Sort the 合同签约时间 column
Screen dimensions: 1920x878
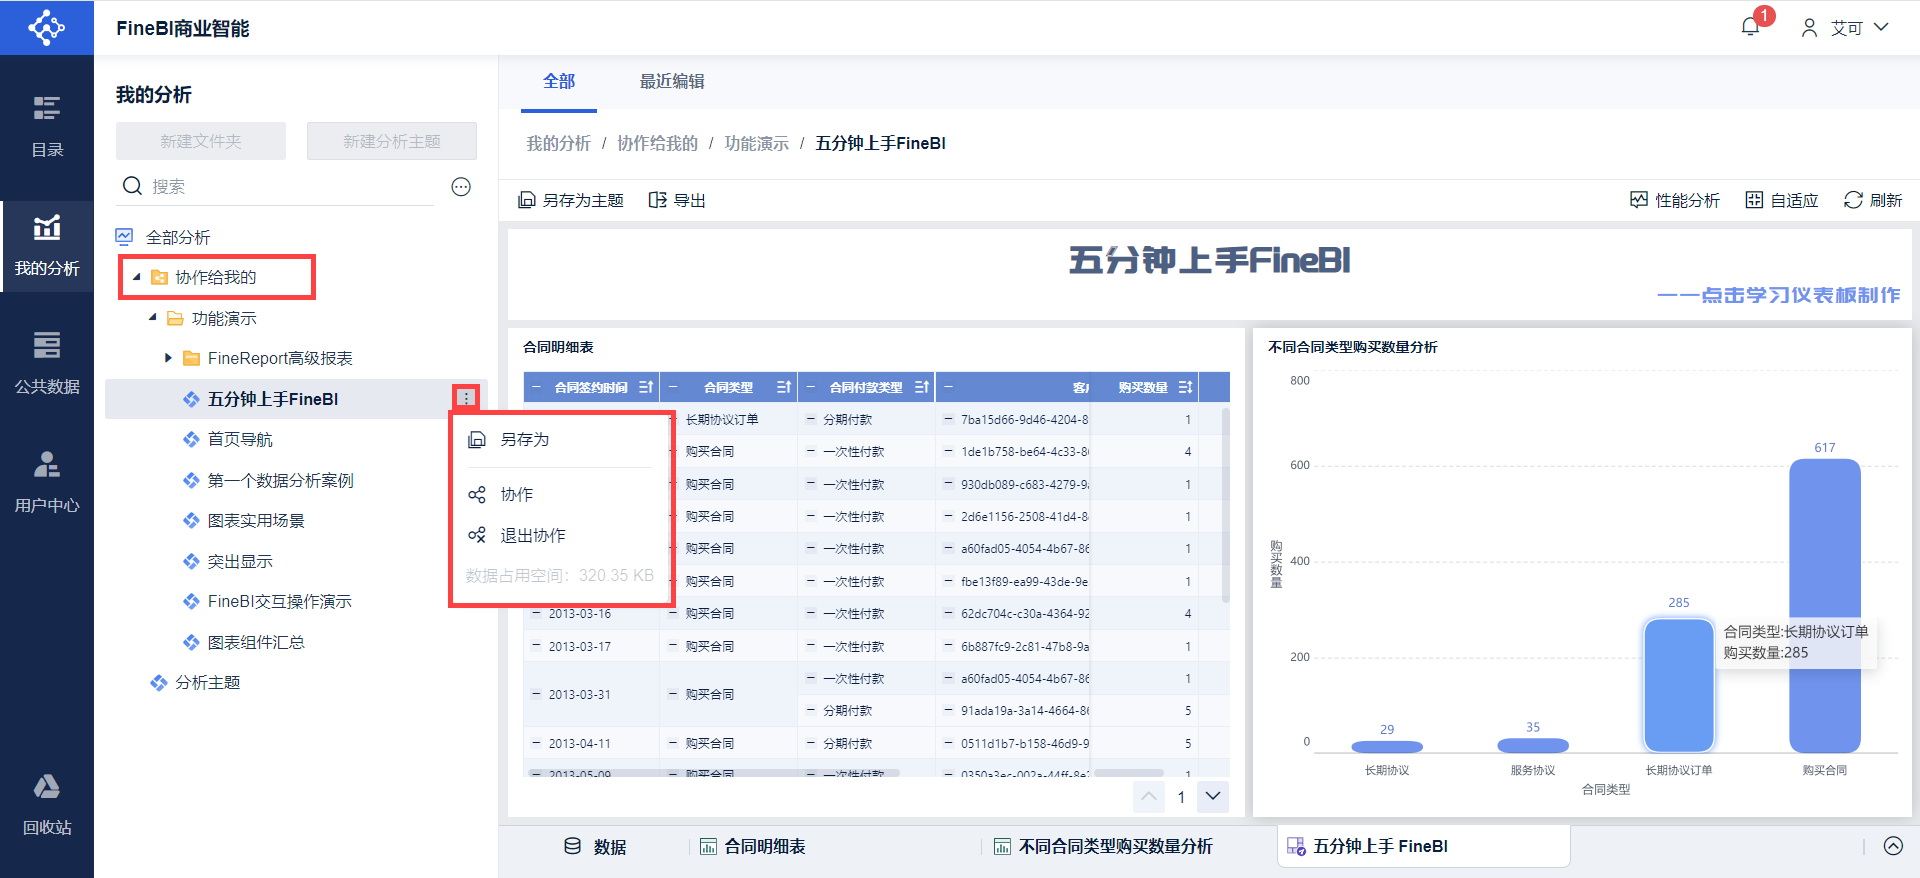point(646,387)
